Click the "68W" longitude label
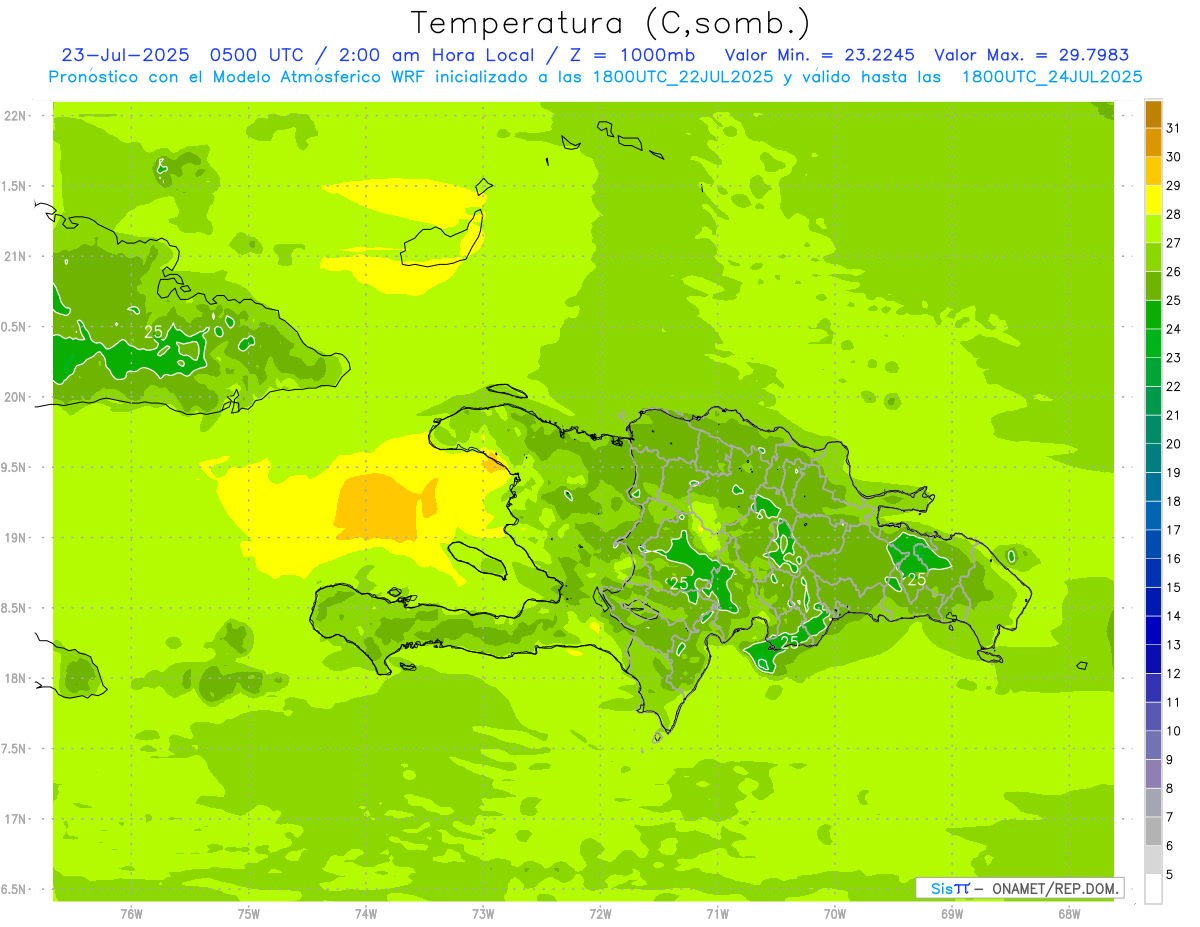1200x927 pixels. click(x=1068, y=913)
